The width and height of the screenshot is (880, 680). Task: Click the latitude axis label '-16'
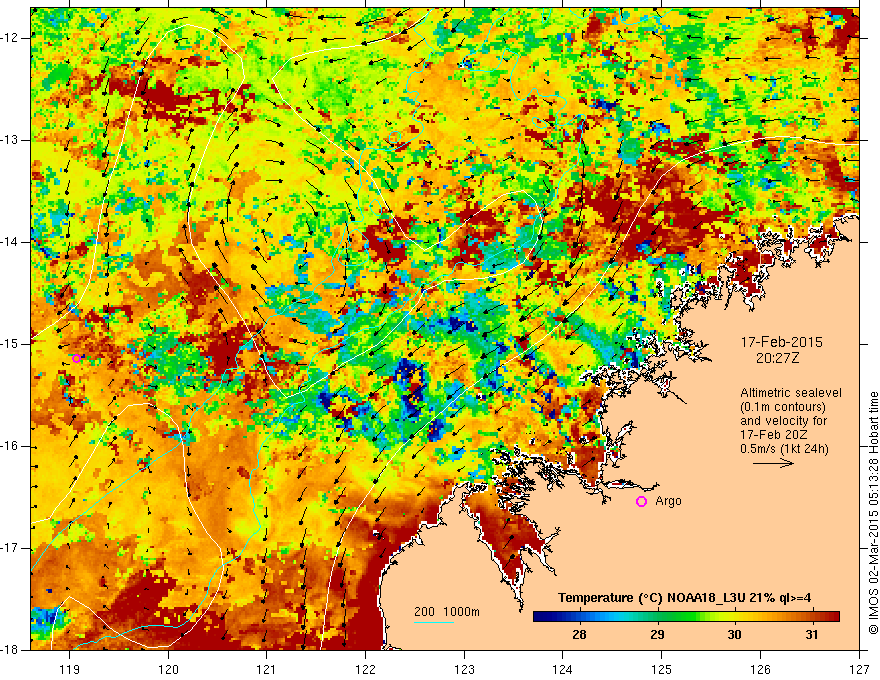[x=10, y=446]
